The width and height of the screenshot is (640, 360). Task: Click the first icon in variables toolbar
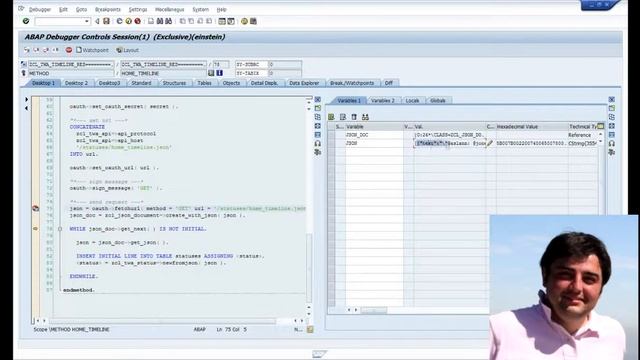[x=331, y=117]
